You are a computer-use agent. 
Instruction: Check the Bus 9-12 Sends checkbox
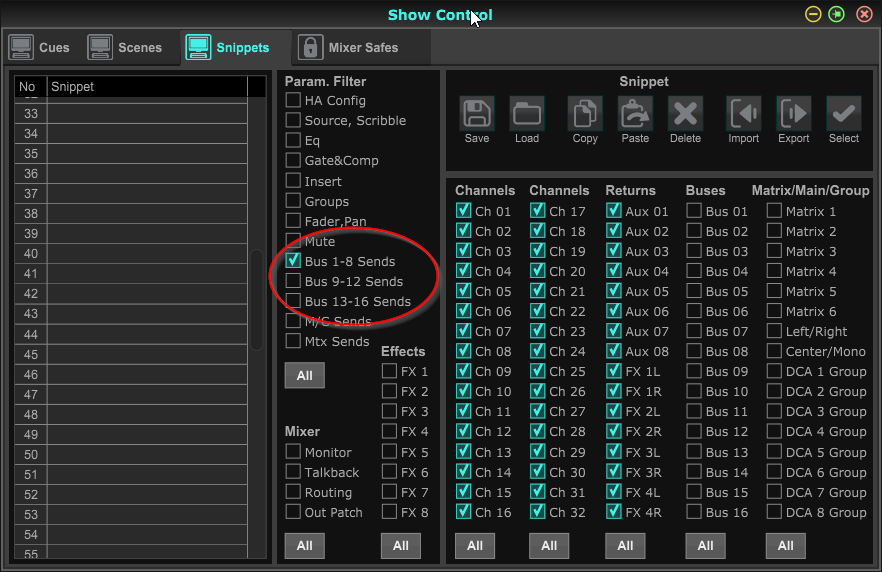click(x=293, y=281)
